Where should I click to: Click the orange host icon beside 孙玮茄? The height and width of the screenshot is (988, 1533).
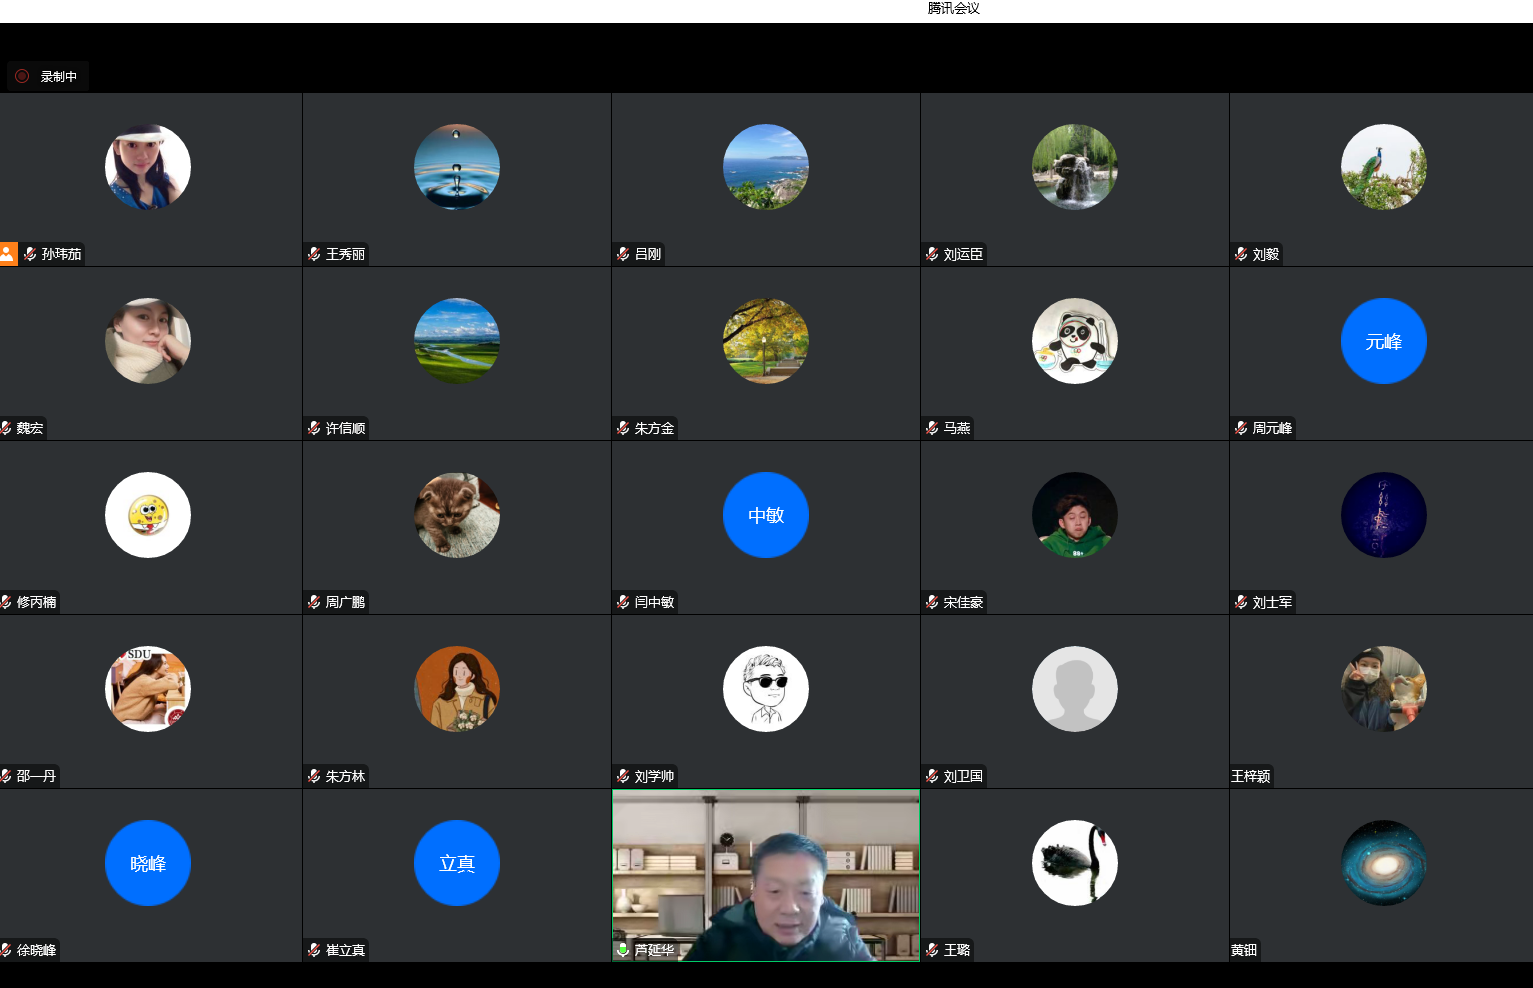point(8,254)
